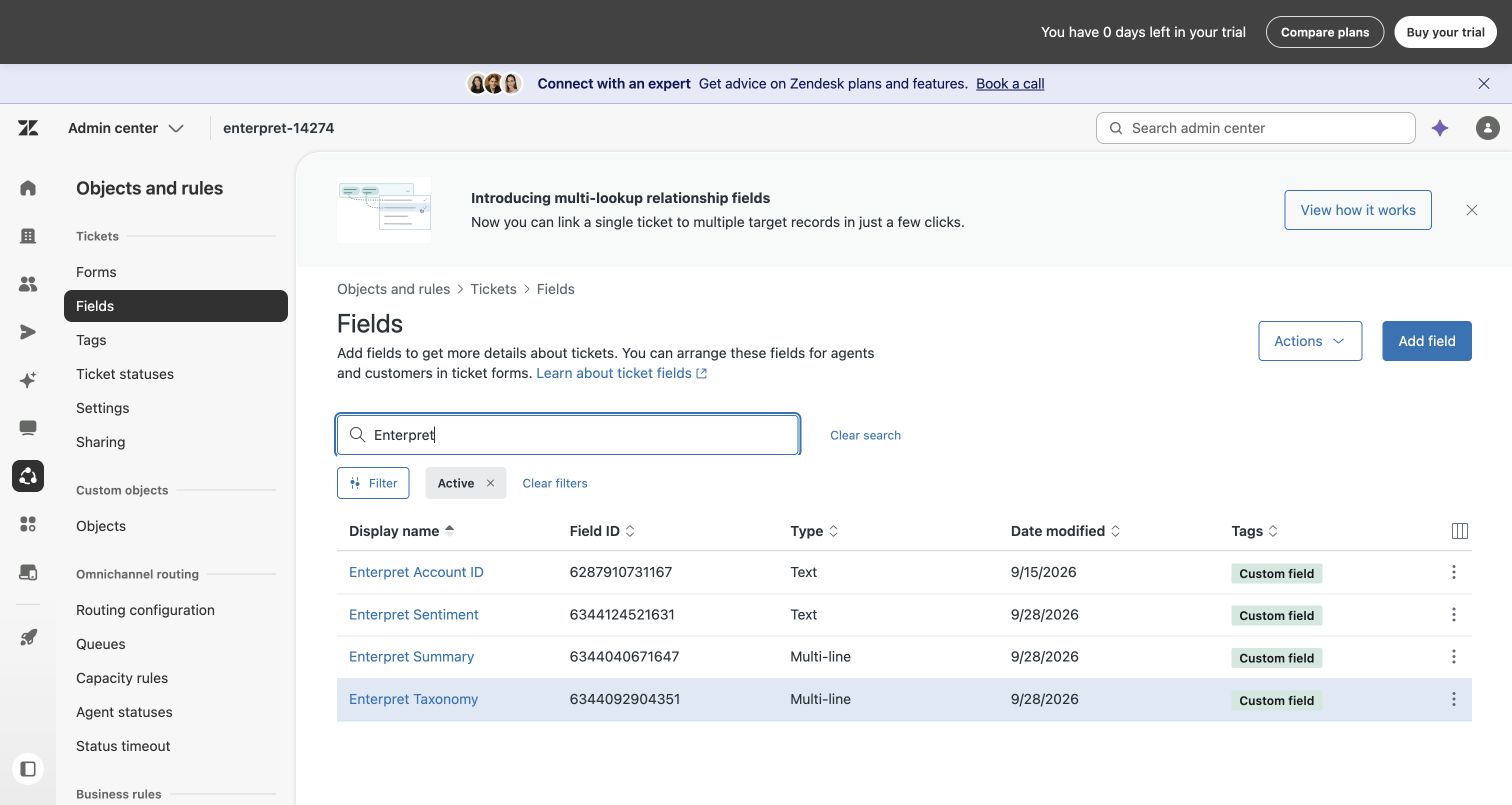The width and height of the screenshot is (1512, 805).
Task: Select the Objects and rules sidebar icon
Action: coord(28,476)
